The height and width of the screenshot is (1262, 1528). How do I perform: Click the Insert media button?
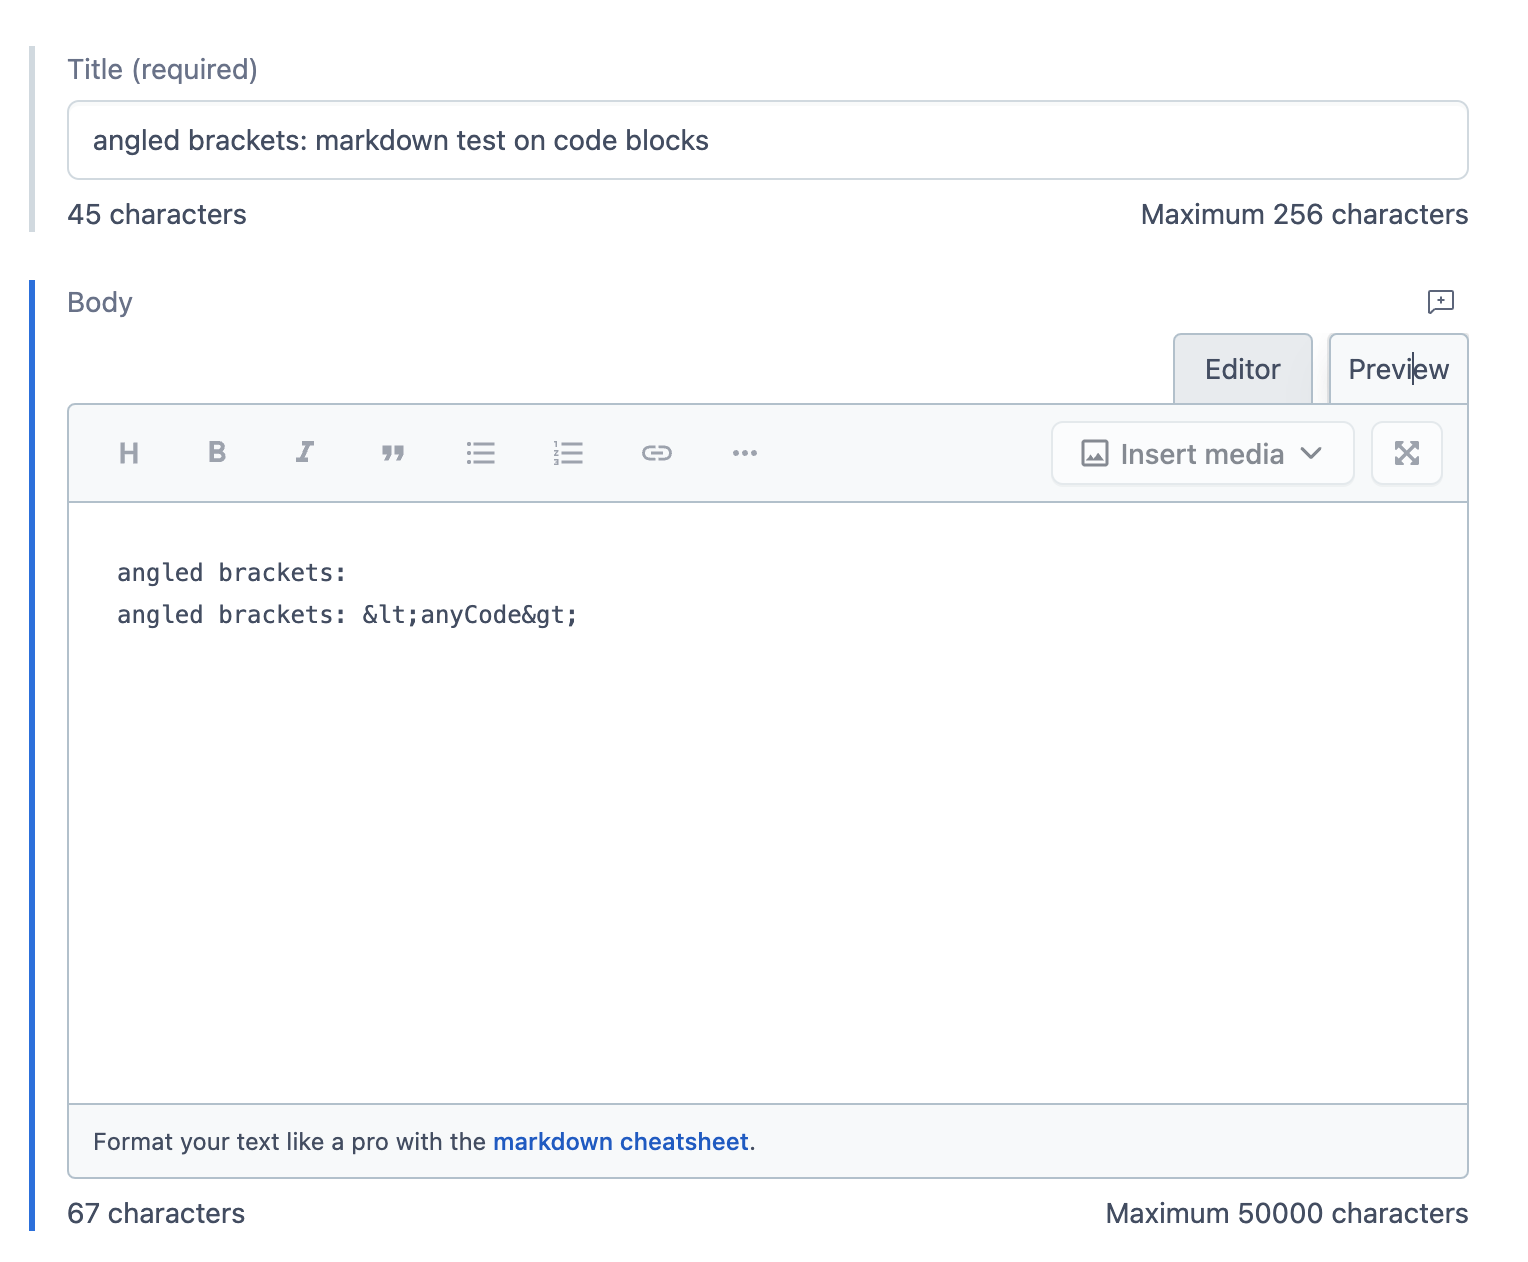pos(1200,453)
